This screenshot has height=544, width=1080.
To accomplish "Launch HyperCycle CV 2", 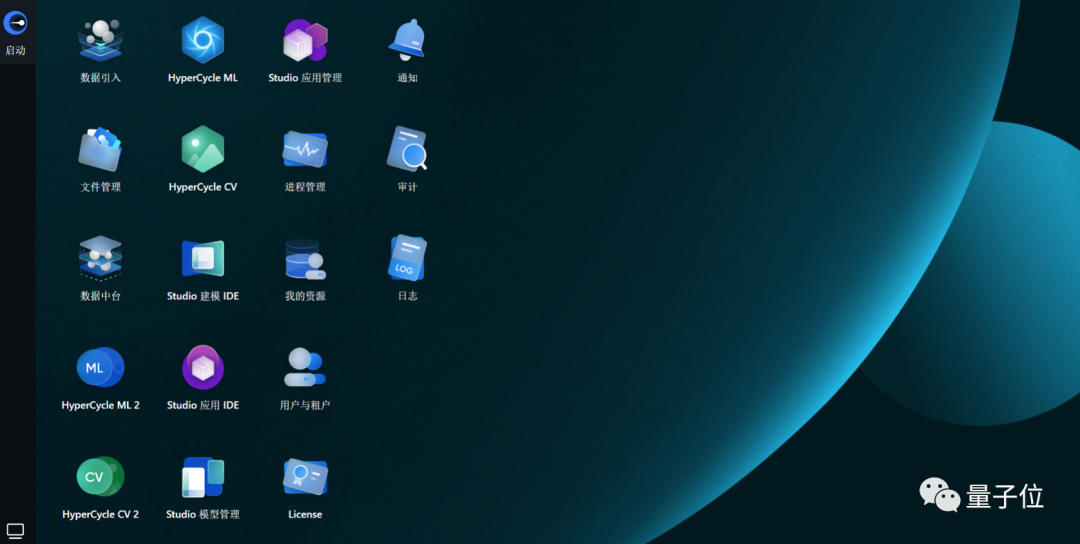I will pyautogui.click(x=101, y=477).
